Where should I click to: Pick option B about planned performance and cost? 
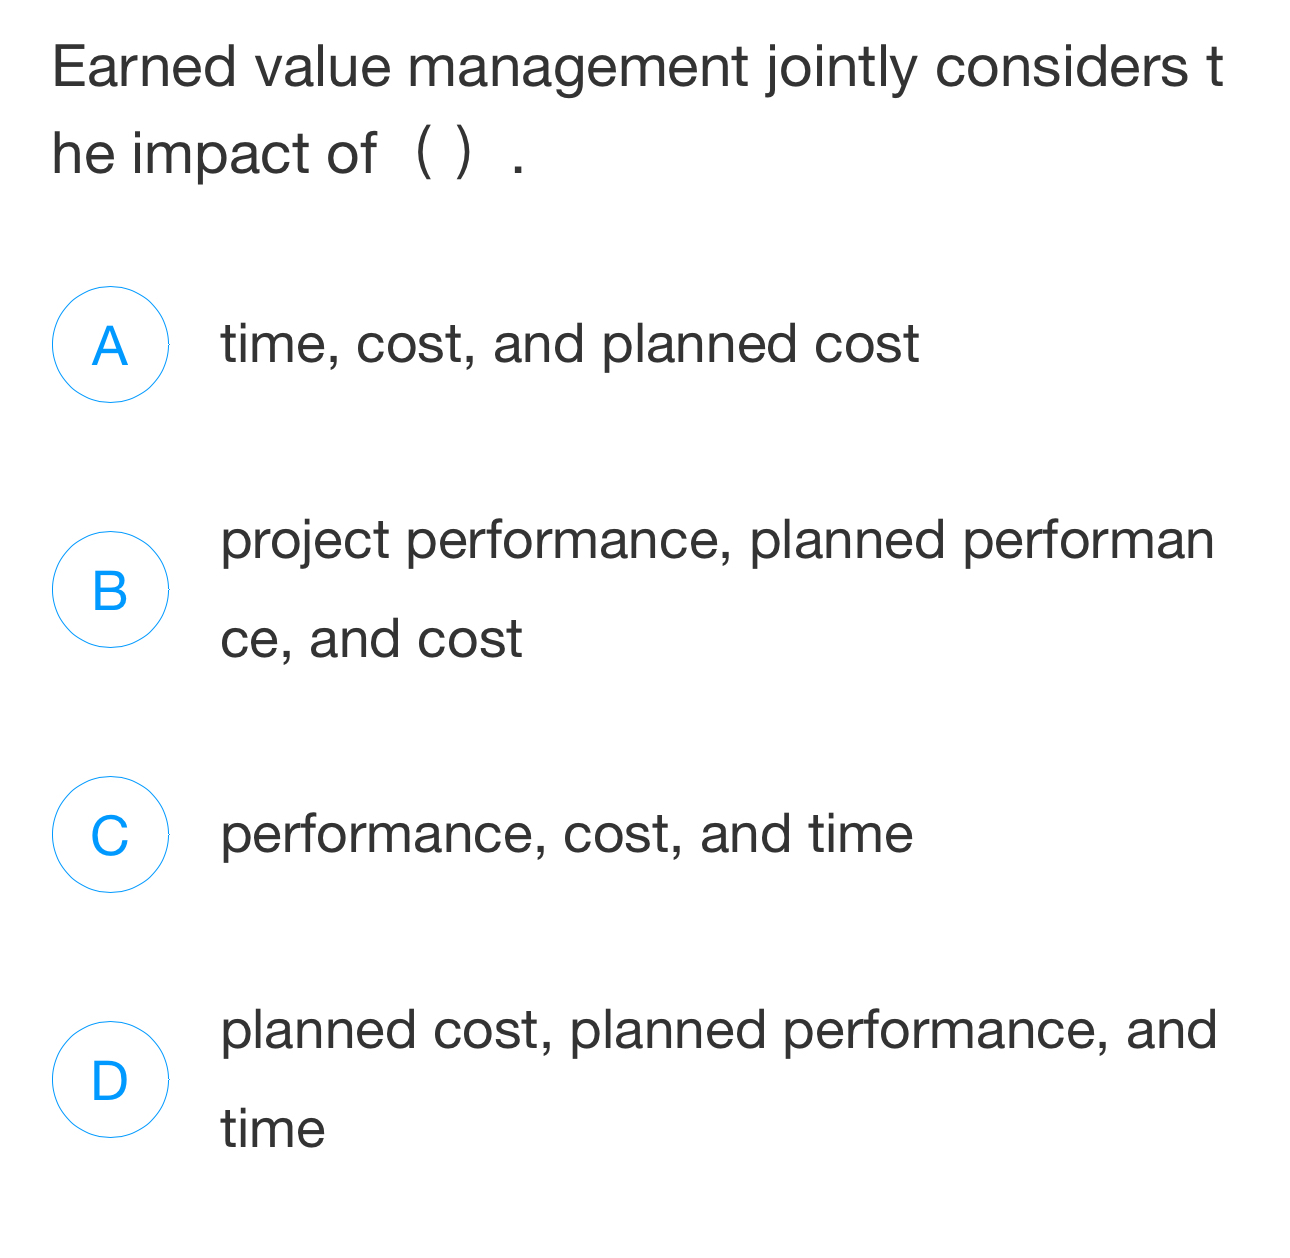coord(700,588)
